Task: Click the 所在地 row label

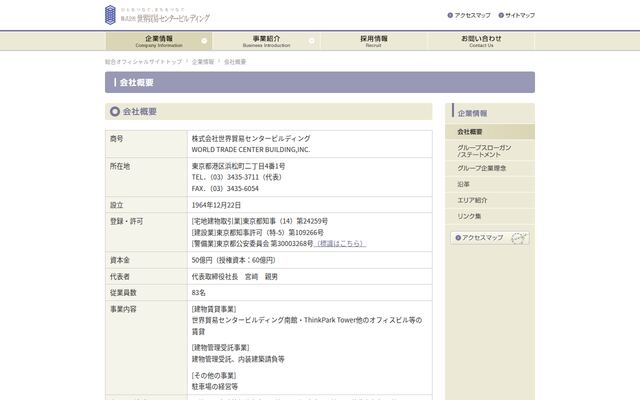Action: pyautogui.click(x=120, y=166)
